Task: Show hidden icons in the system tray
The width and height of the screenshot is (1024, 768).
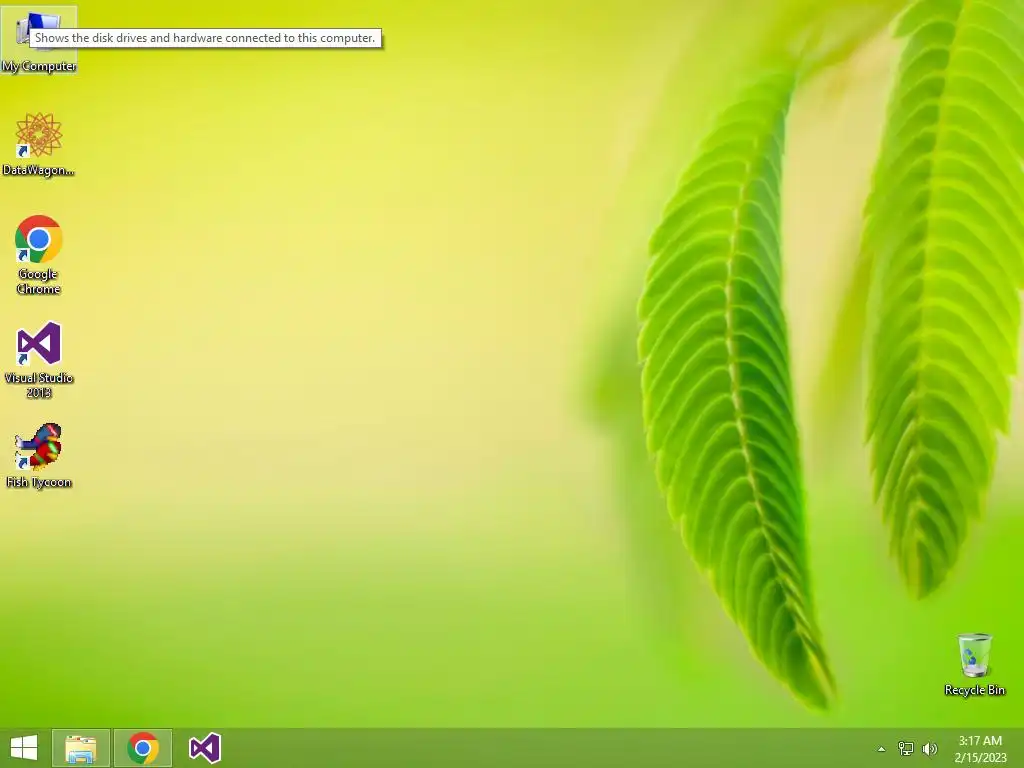Action: click(x=881, y=749)
